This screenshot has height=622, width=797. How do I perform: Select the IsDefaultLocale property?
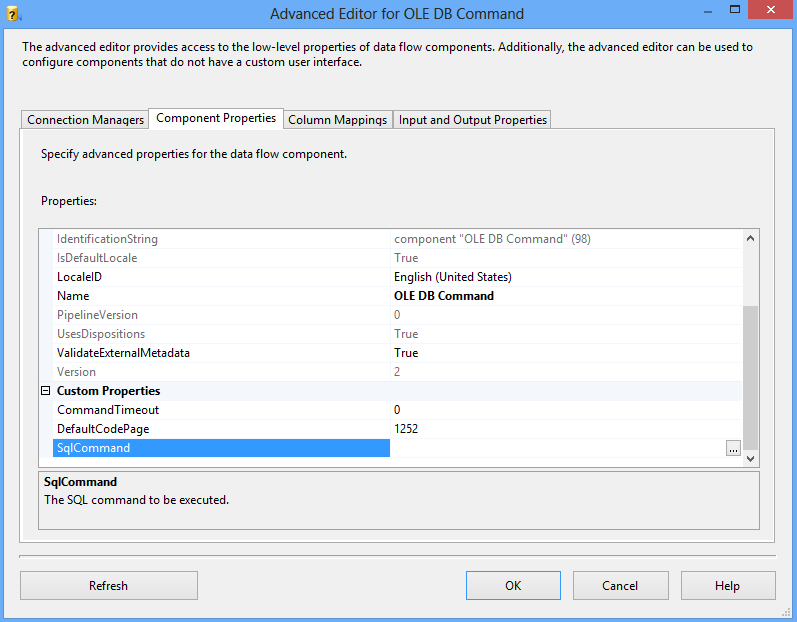click(222, 258)
